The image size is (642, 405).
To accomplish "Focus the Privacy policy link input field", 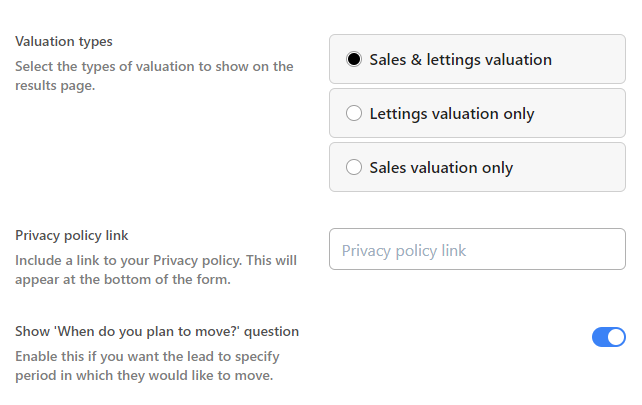I will click(x=477, y=250).
